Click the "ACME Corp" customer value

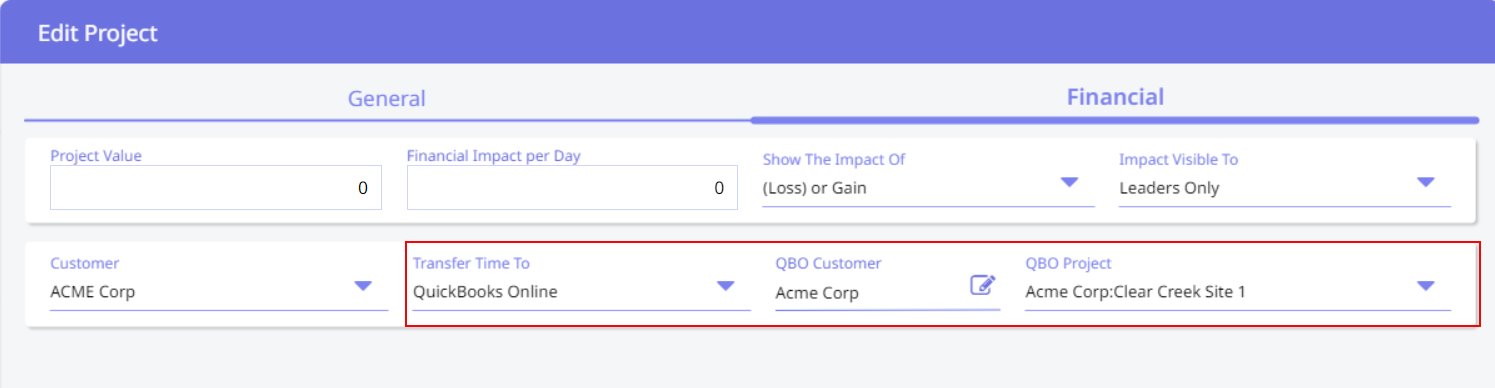pyautogui.click(x=93, y=292)
